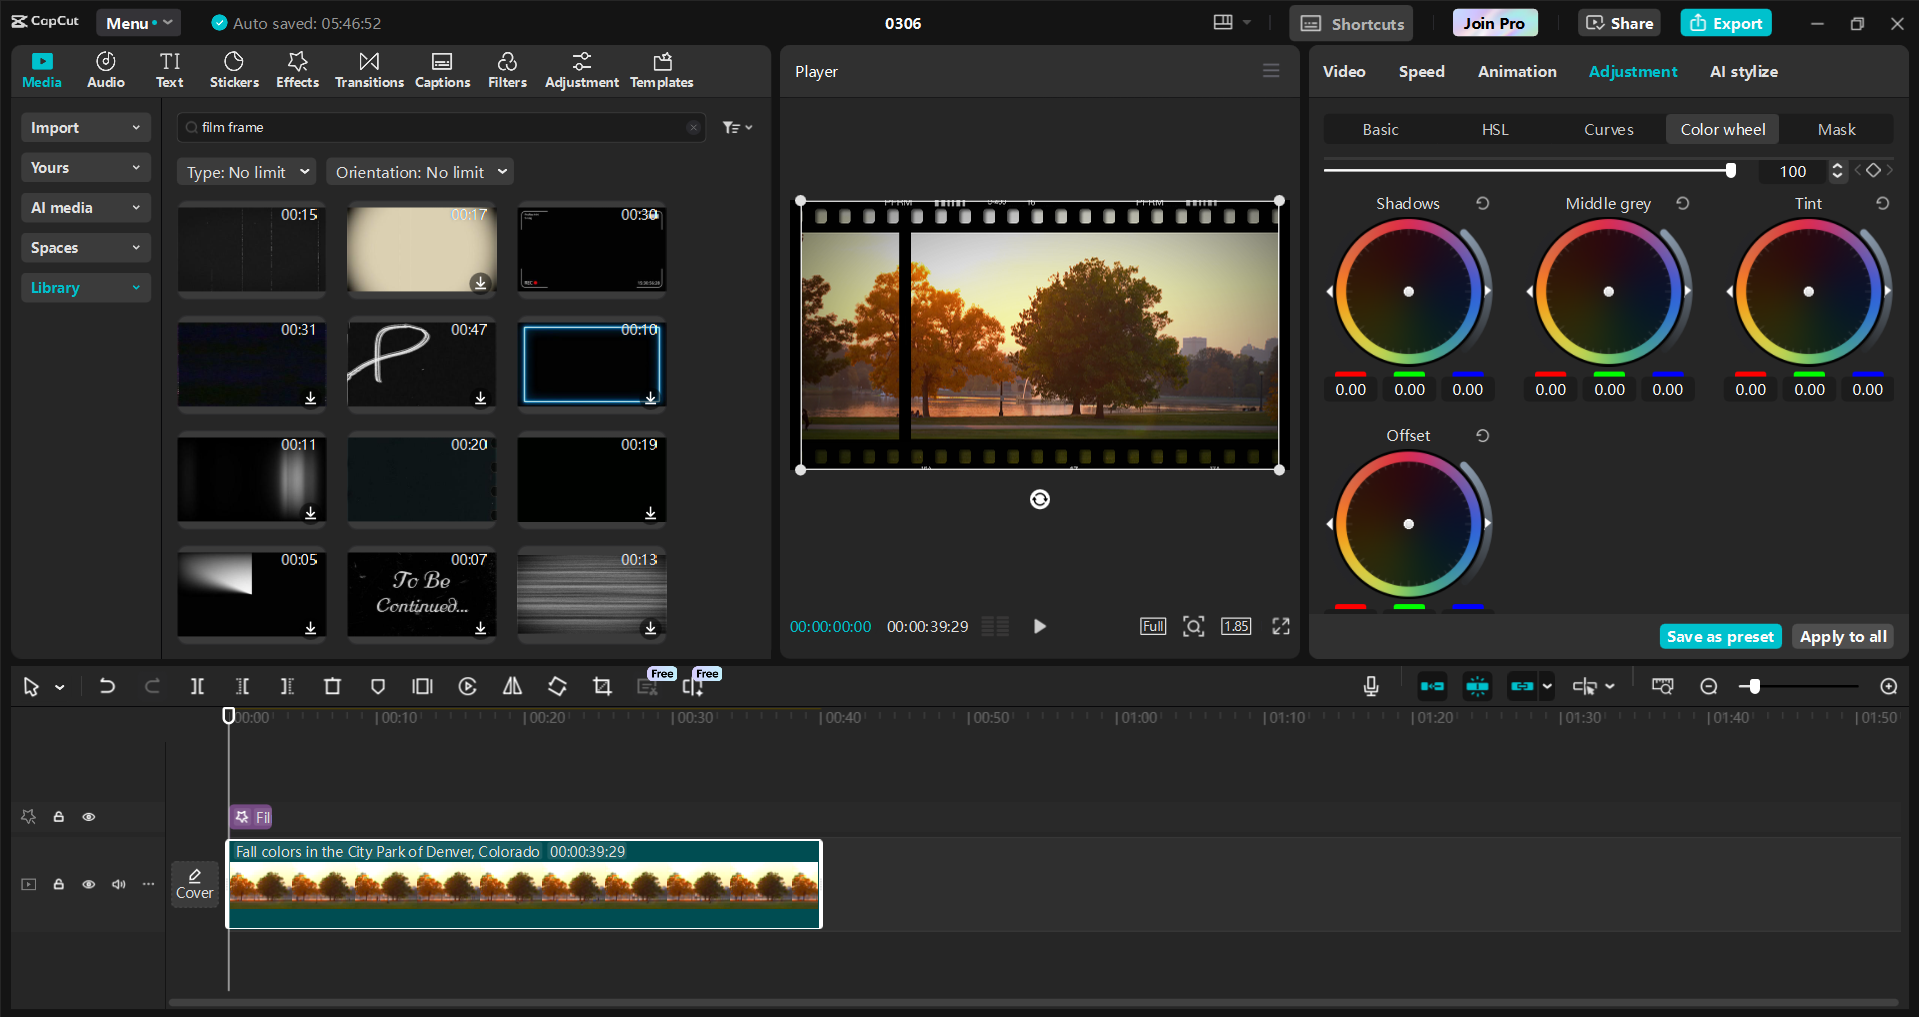Open the Effects panel
Viewport: 1919px width, 1017px height.
pos(297,69)
